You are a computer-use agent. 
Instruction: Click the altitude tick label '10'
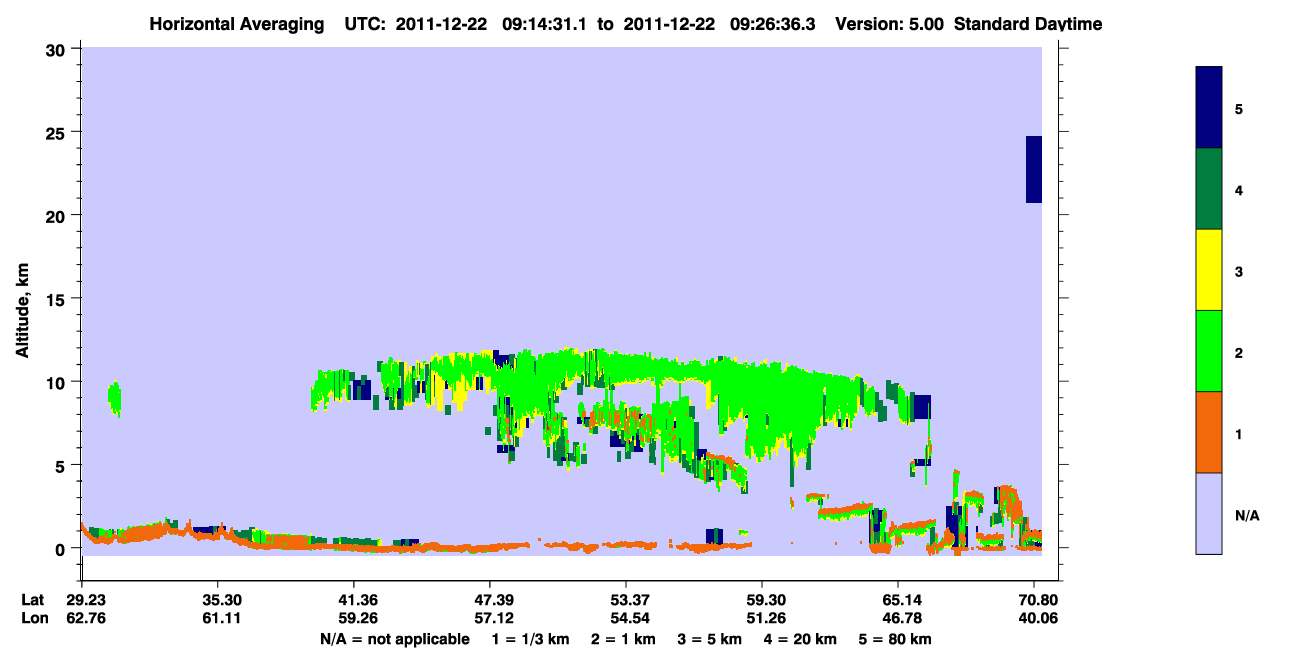[x=58, y=382]
